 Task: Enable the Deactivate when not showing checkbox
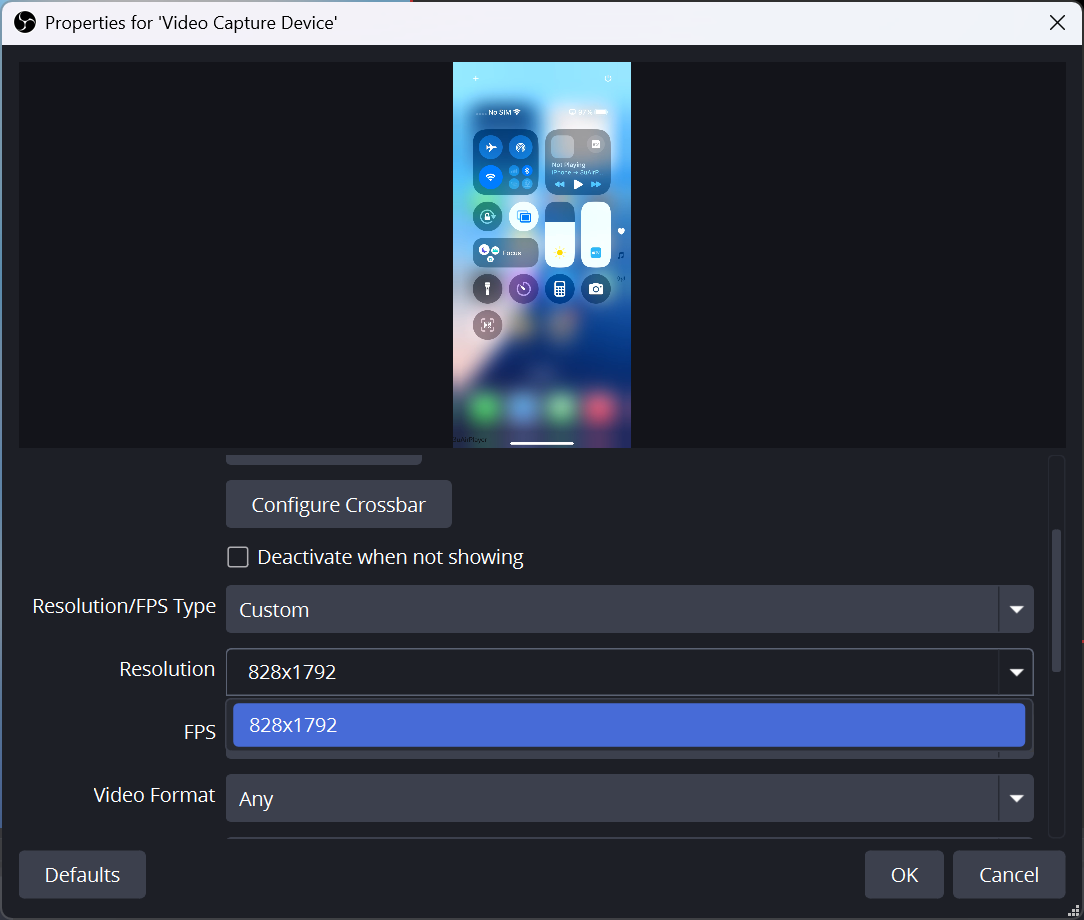238,557
